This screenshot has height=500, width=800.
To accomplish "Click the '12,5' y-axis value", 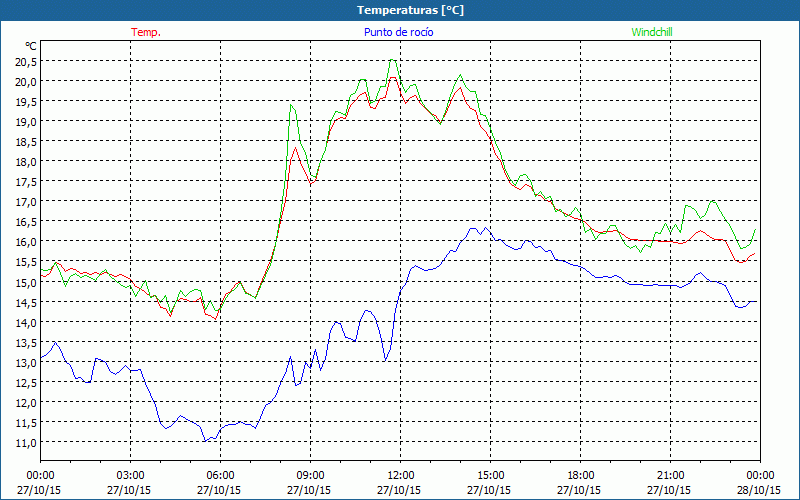I will click(26, 383).
